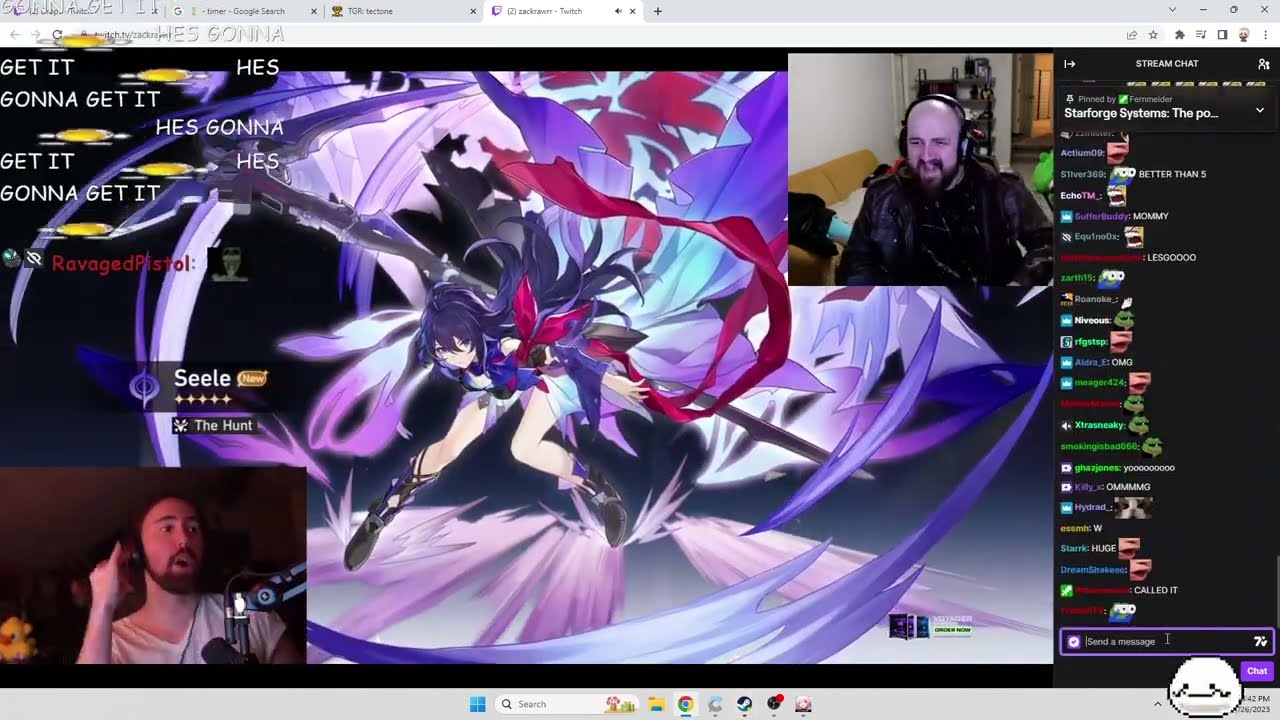Click the bottom-left streamer webcam thumbnail
The height and width of the screenshot is (720, 1280).
click(153, 565)
